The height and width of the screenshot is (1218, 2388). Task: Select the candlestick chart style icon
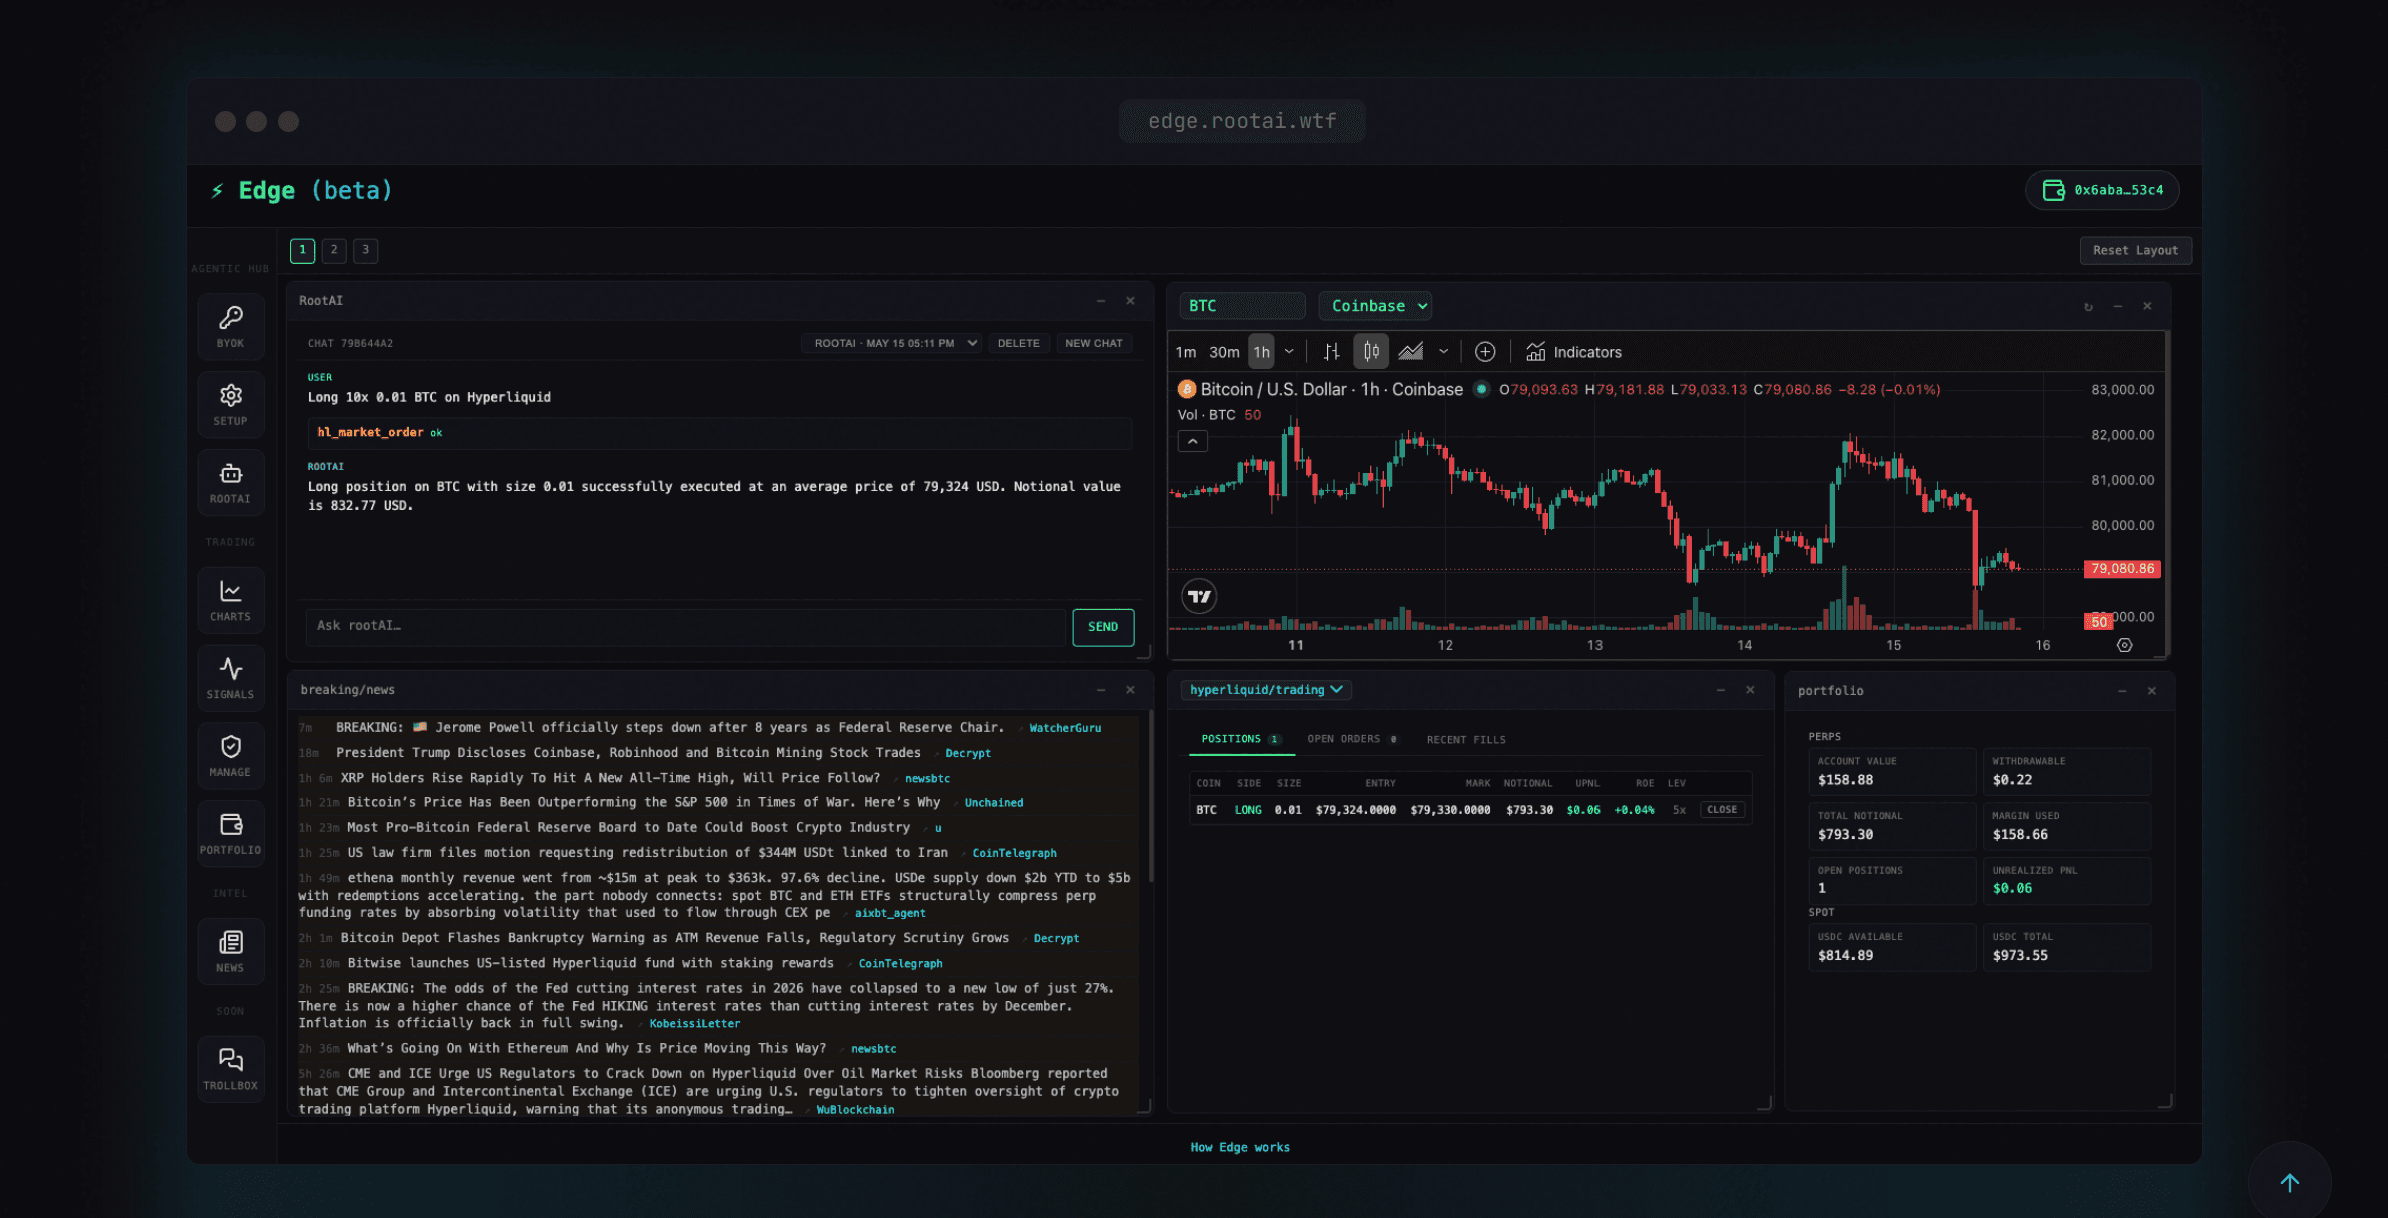pyautogui.click(x=1371, y=352)
